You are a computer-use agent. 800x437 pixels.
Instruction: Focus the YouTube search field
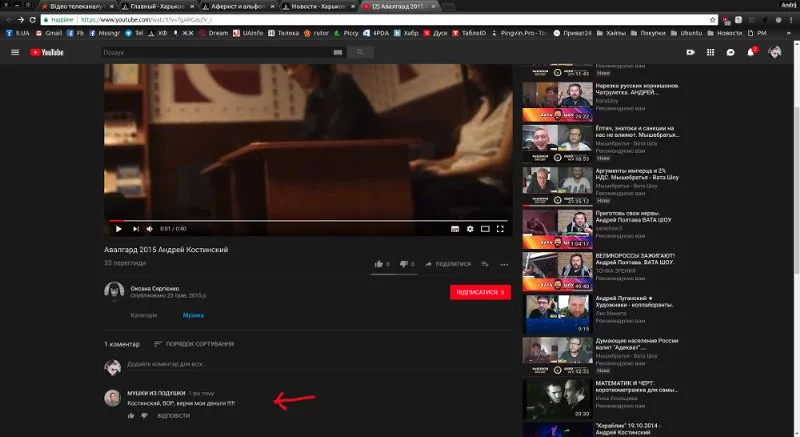point(217,53)
